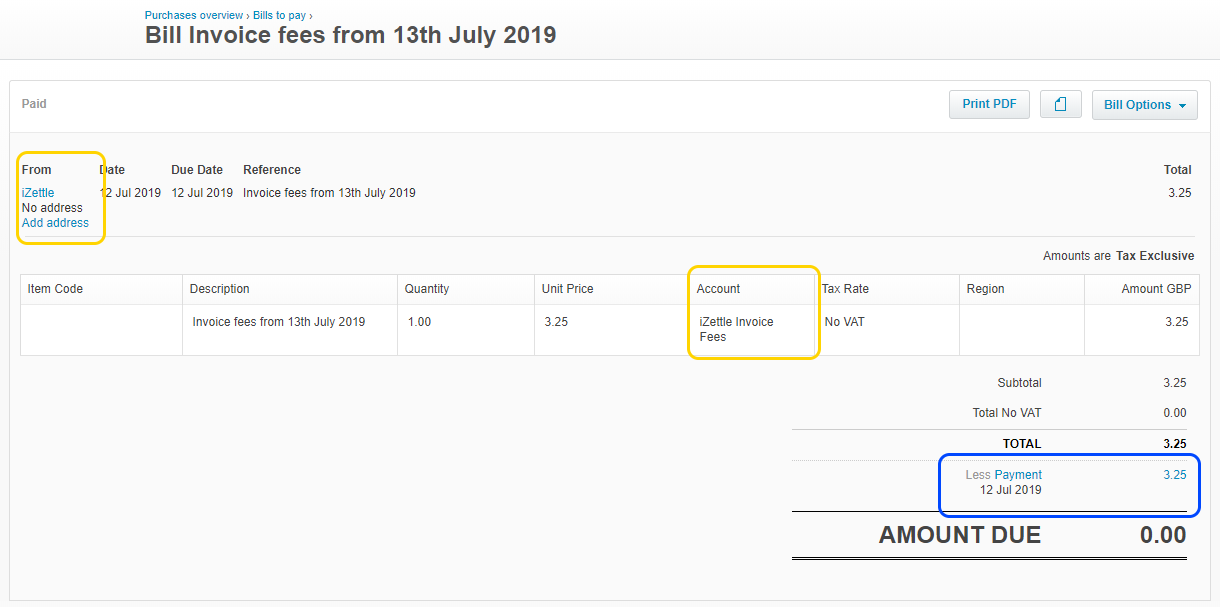Select the line item description cell
Image resolution: width=1220 pixels, height=607 pixels.
pyautogui.click(x=279, y=322)
